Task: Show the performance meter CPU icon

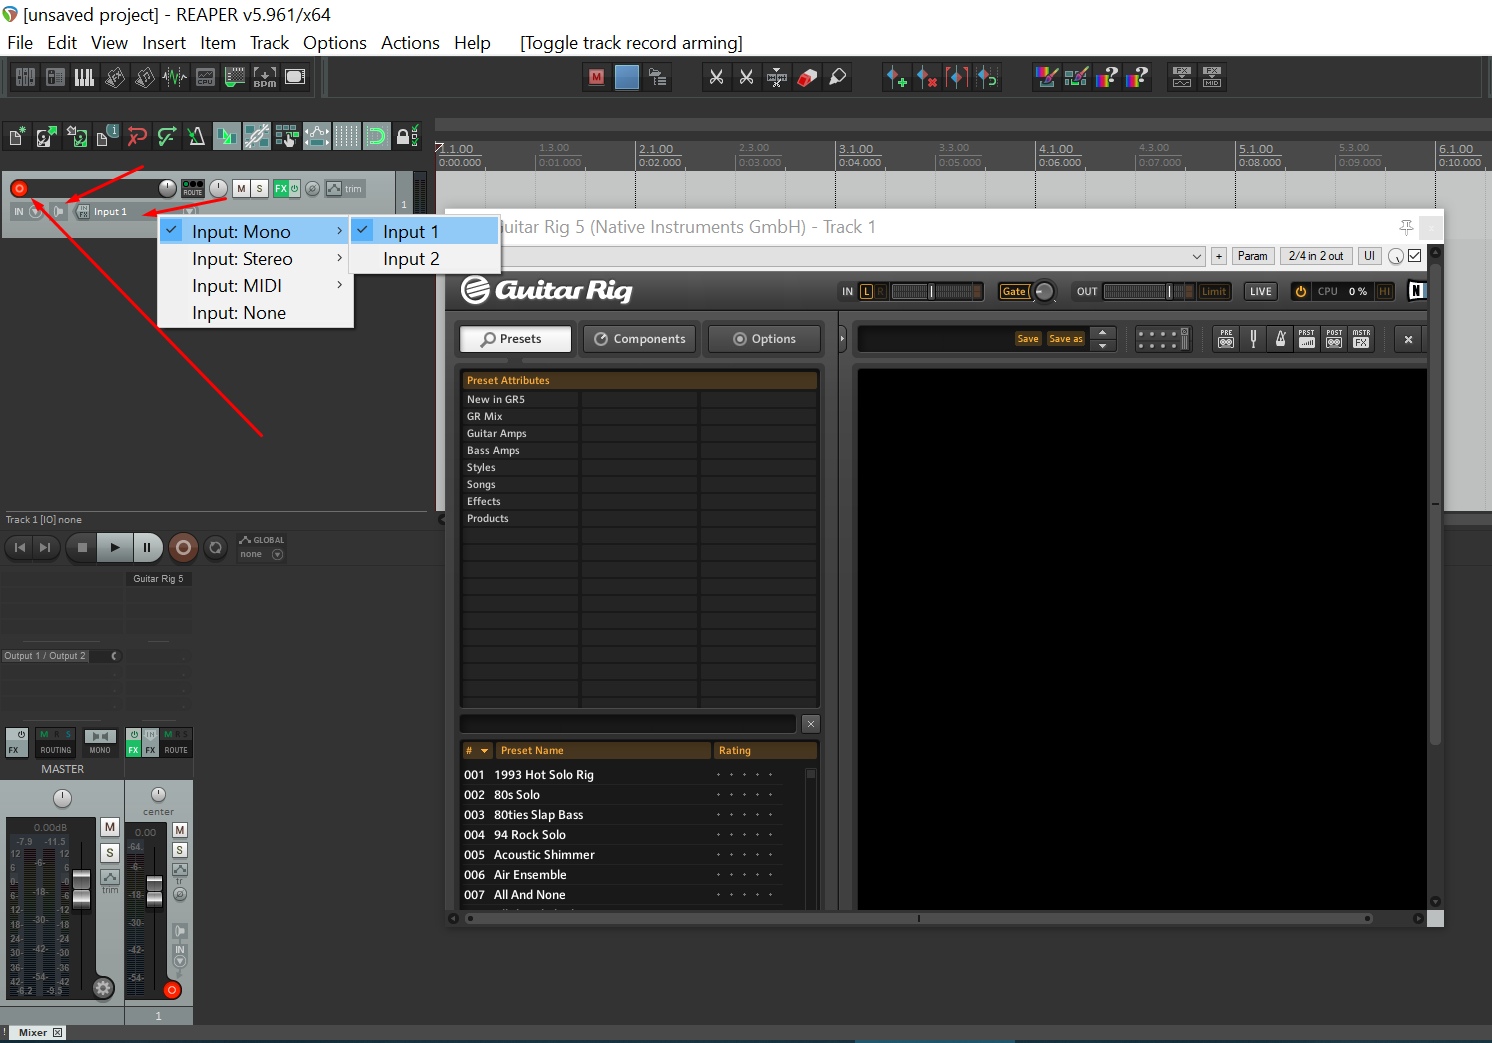Action: [x=205, y=77]
